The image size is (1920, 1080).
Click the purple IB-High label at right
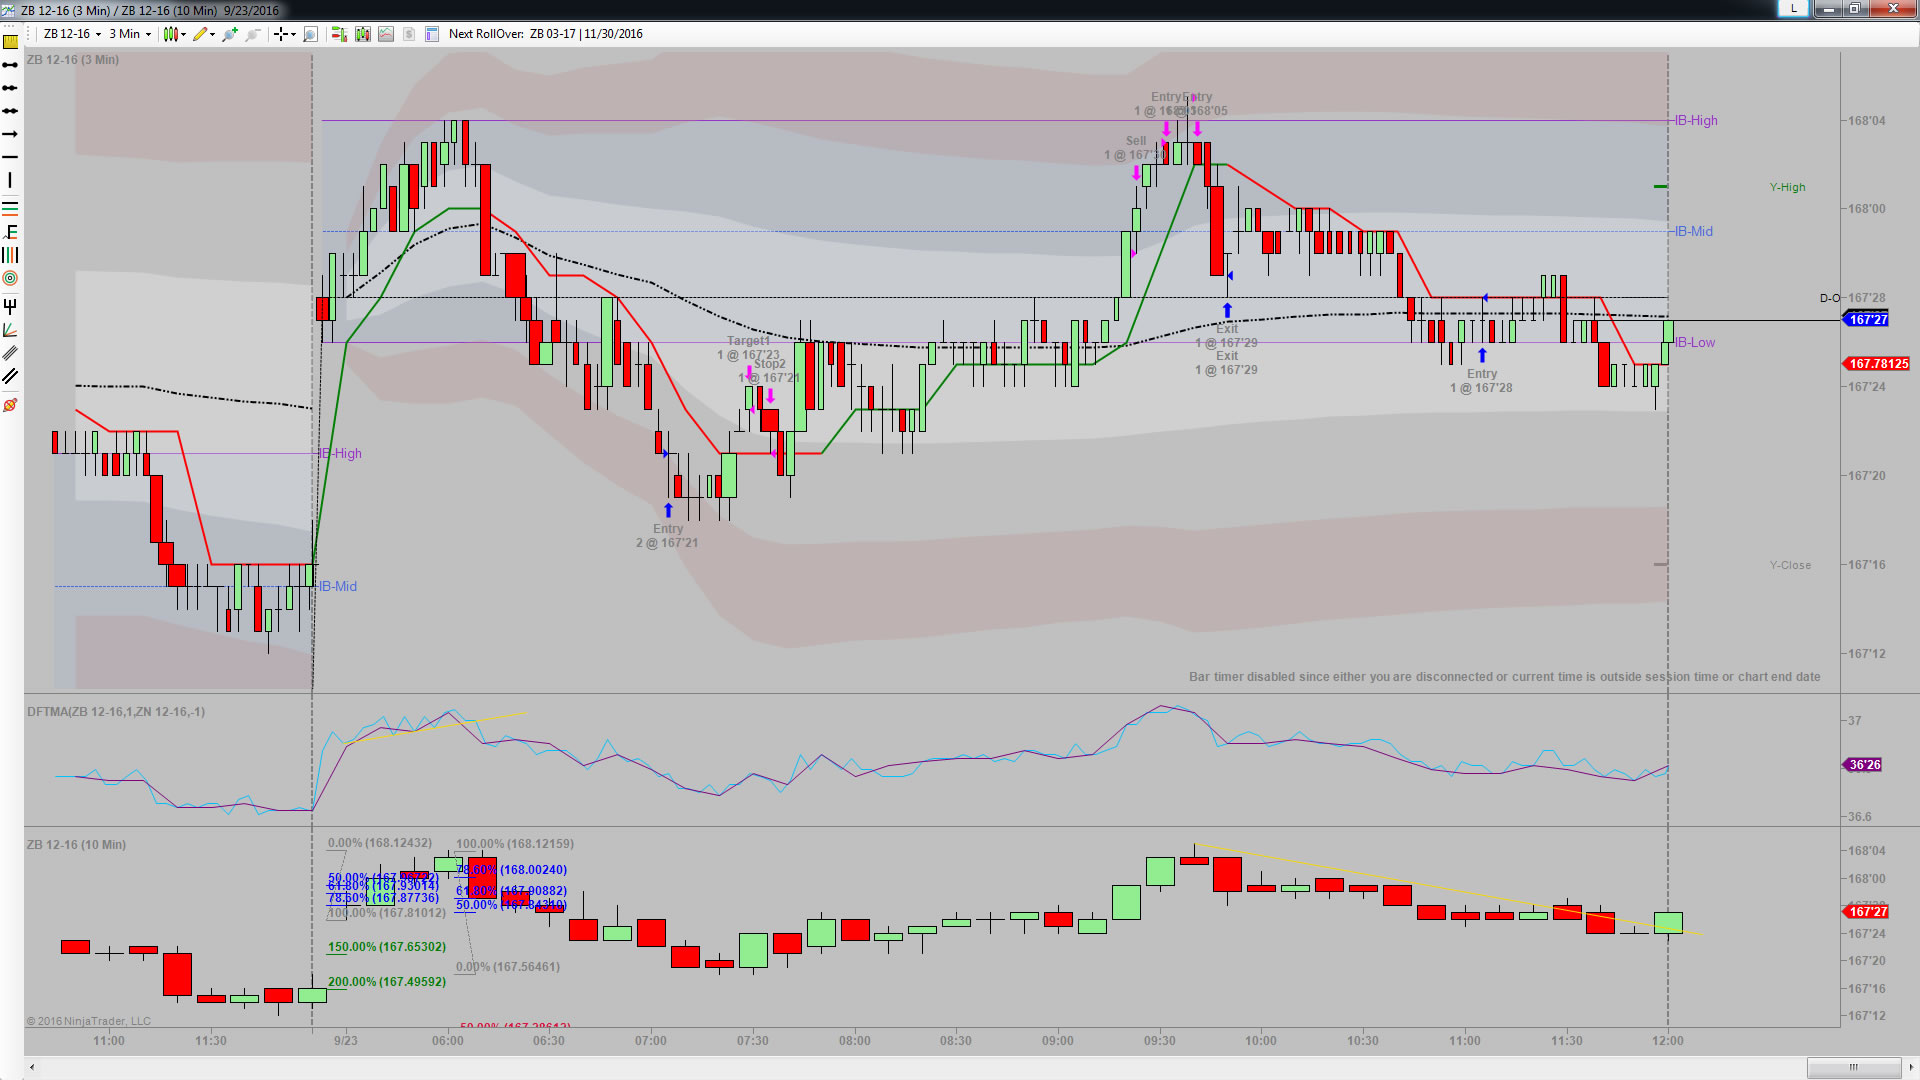click(1696, 121)
